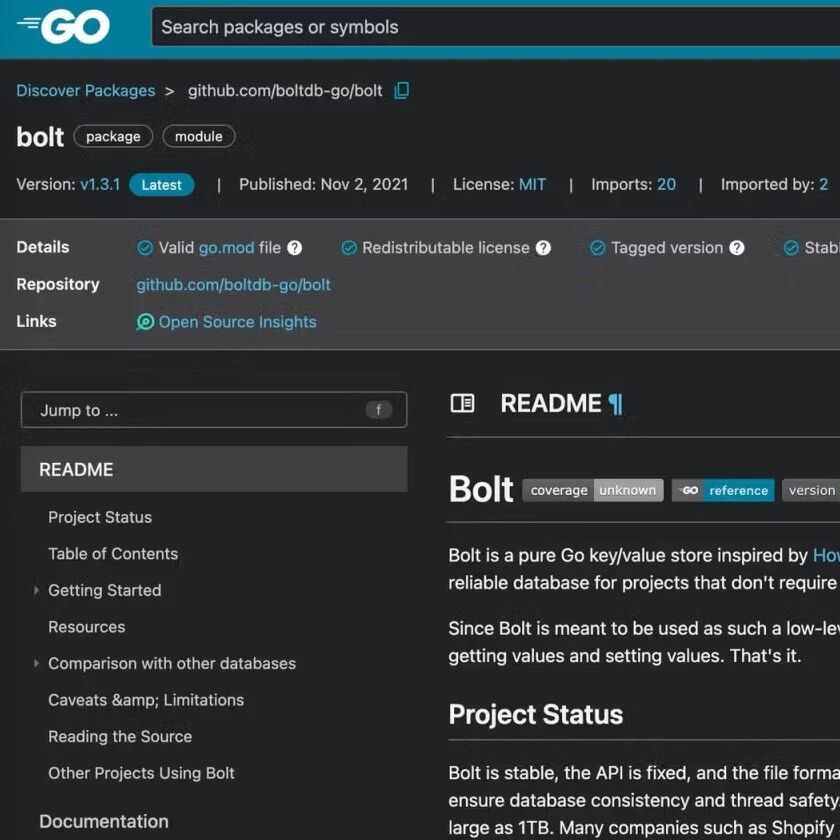Select Getting Started in outline
This screenshot has height=840, width=840.
tap(104, 590)
